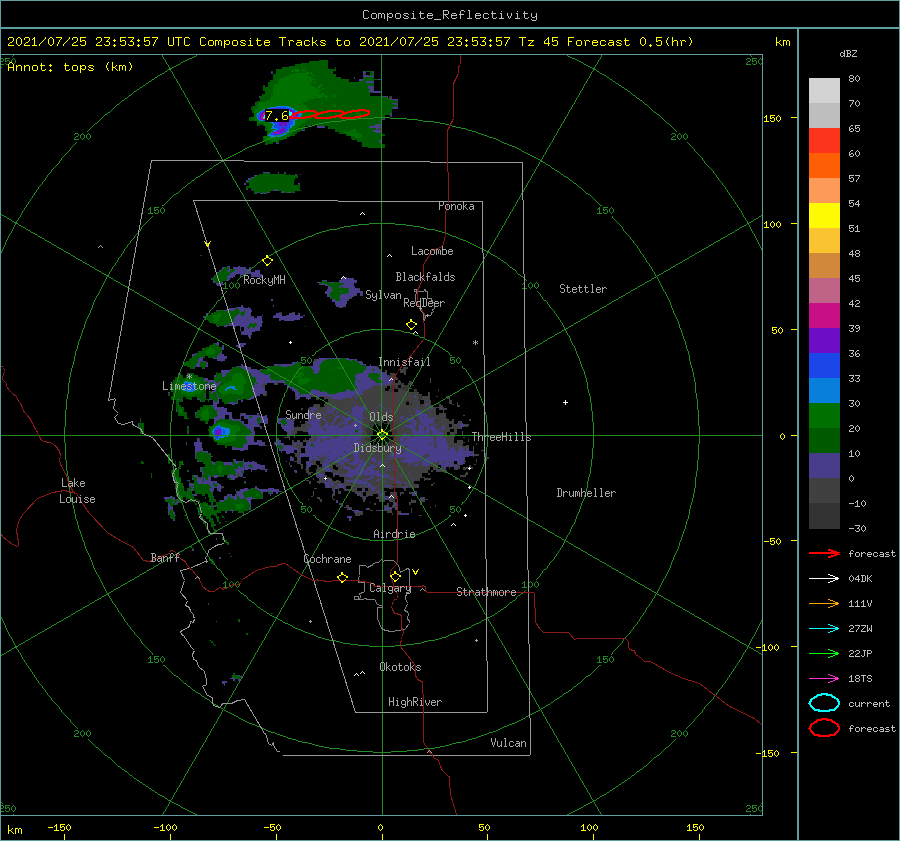Viewport: 900px width, 841px height.
Task: Click the Calgary city label
Action: (x=390, y=588)
